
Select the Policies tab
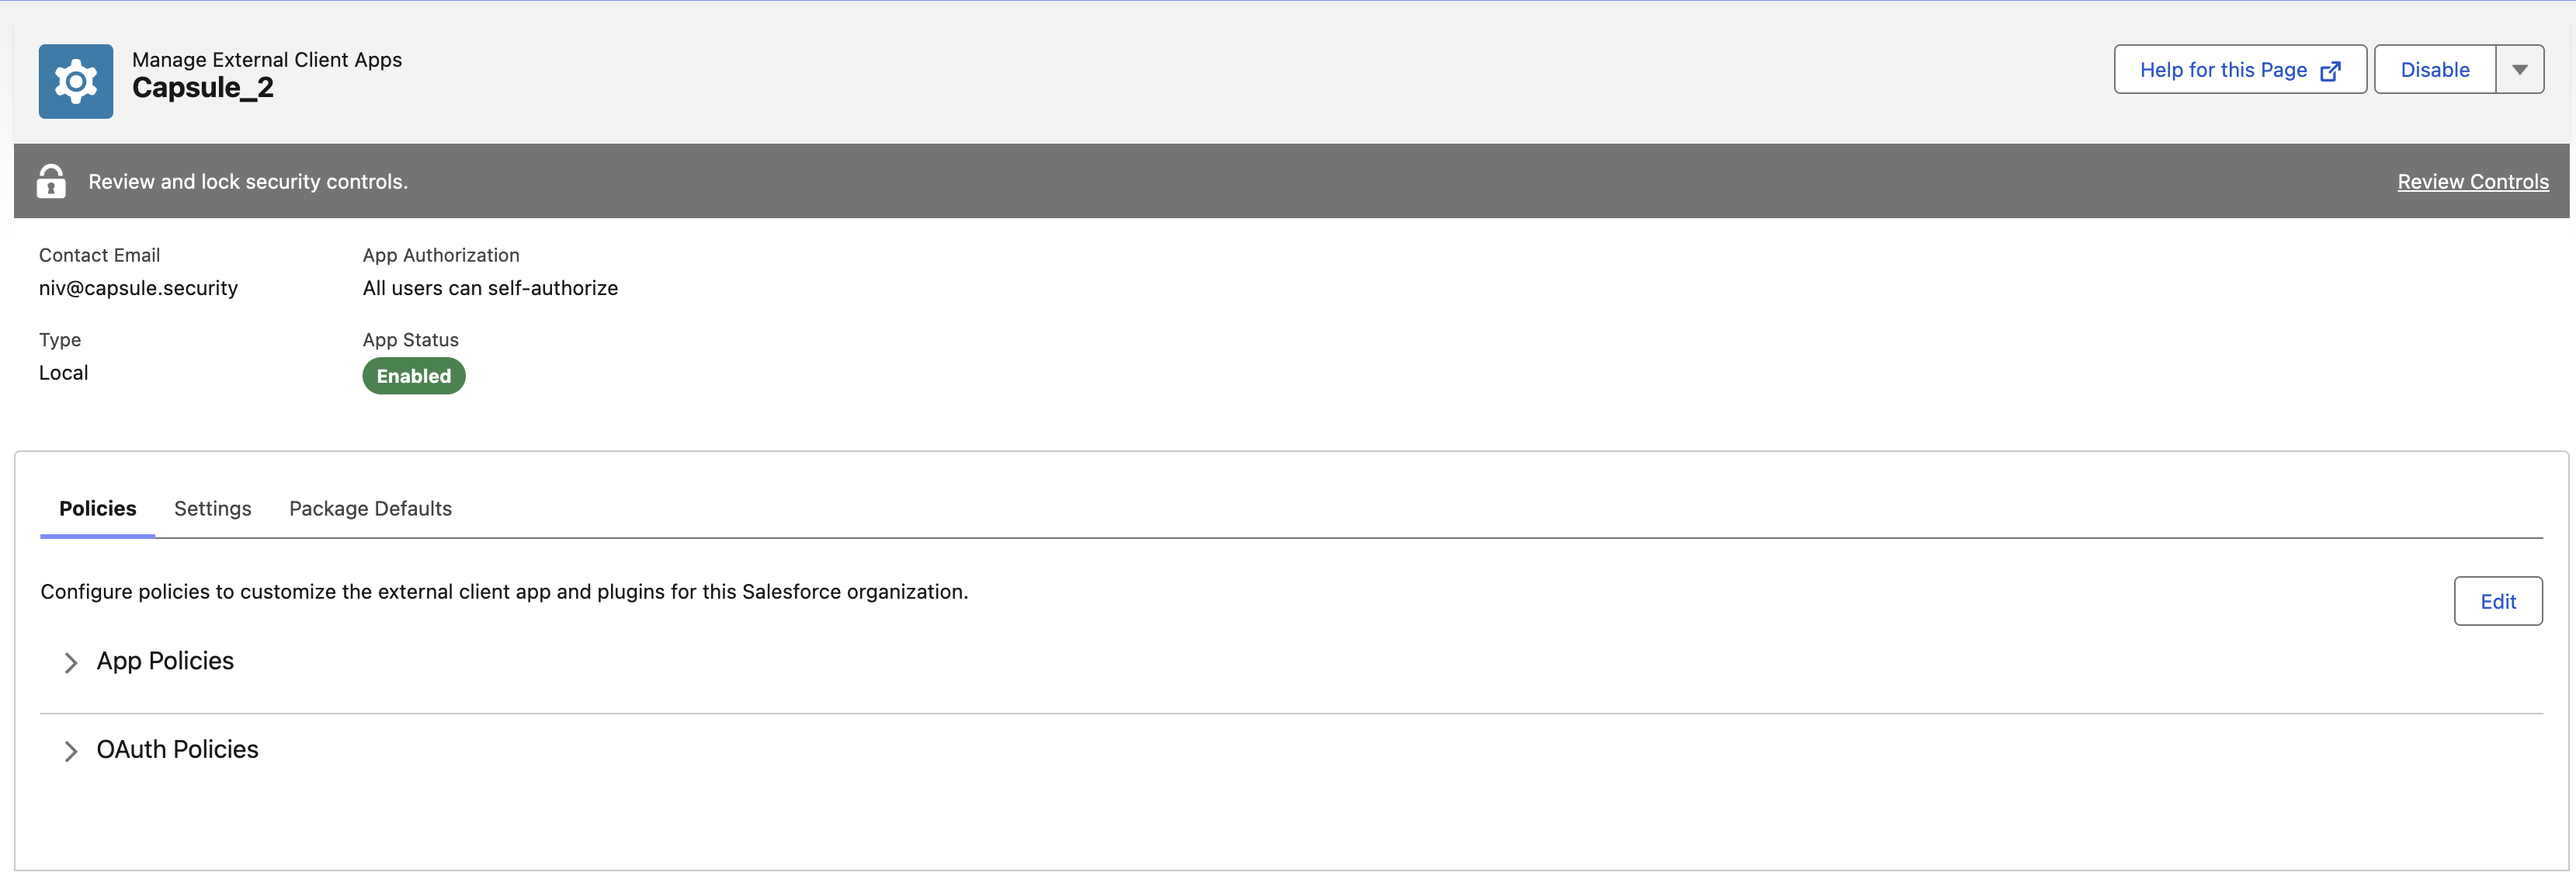pyautogui.click(x=98, y=508)
